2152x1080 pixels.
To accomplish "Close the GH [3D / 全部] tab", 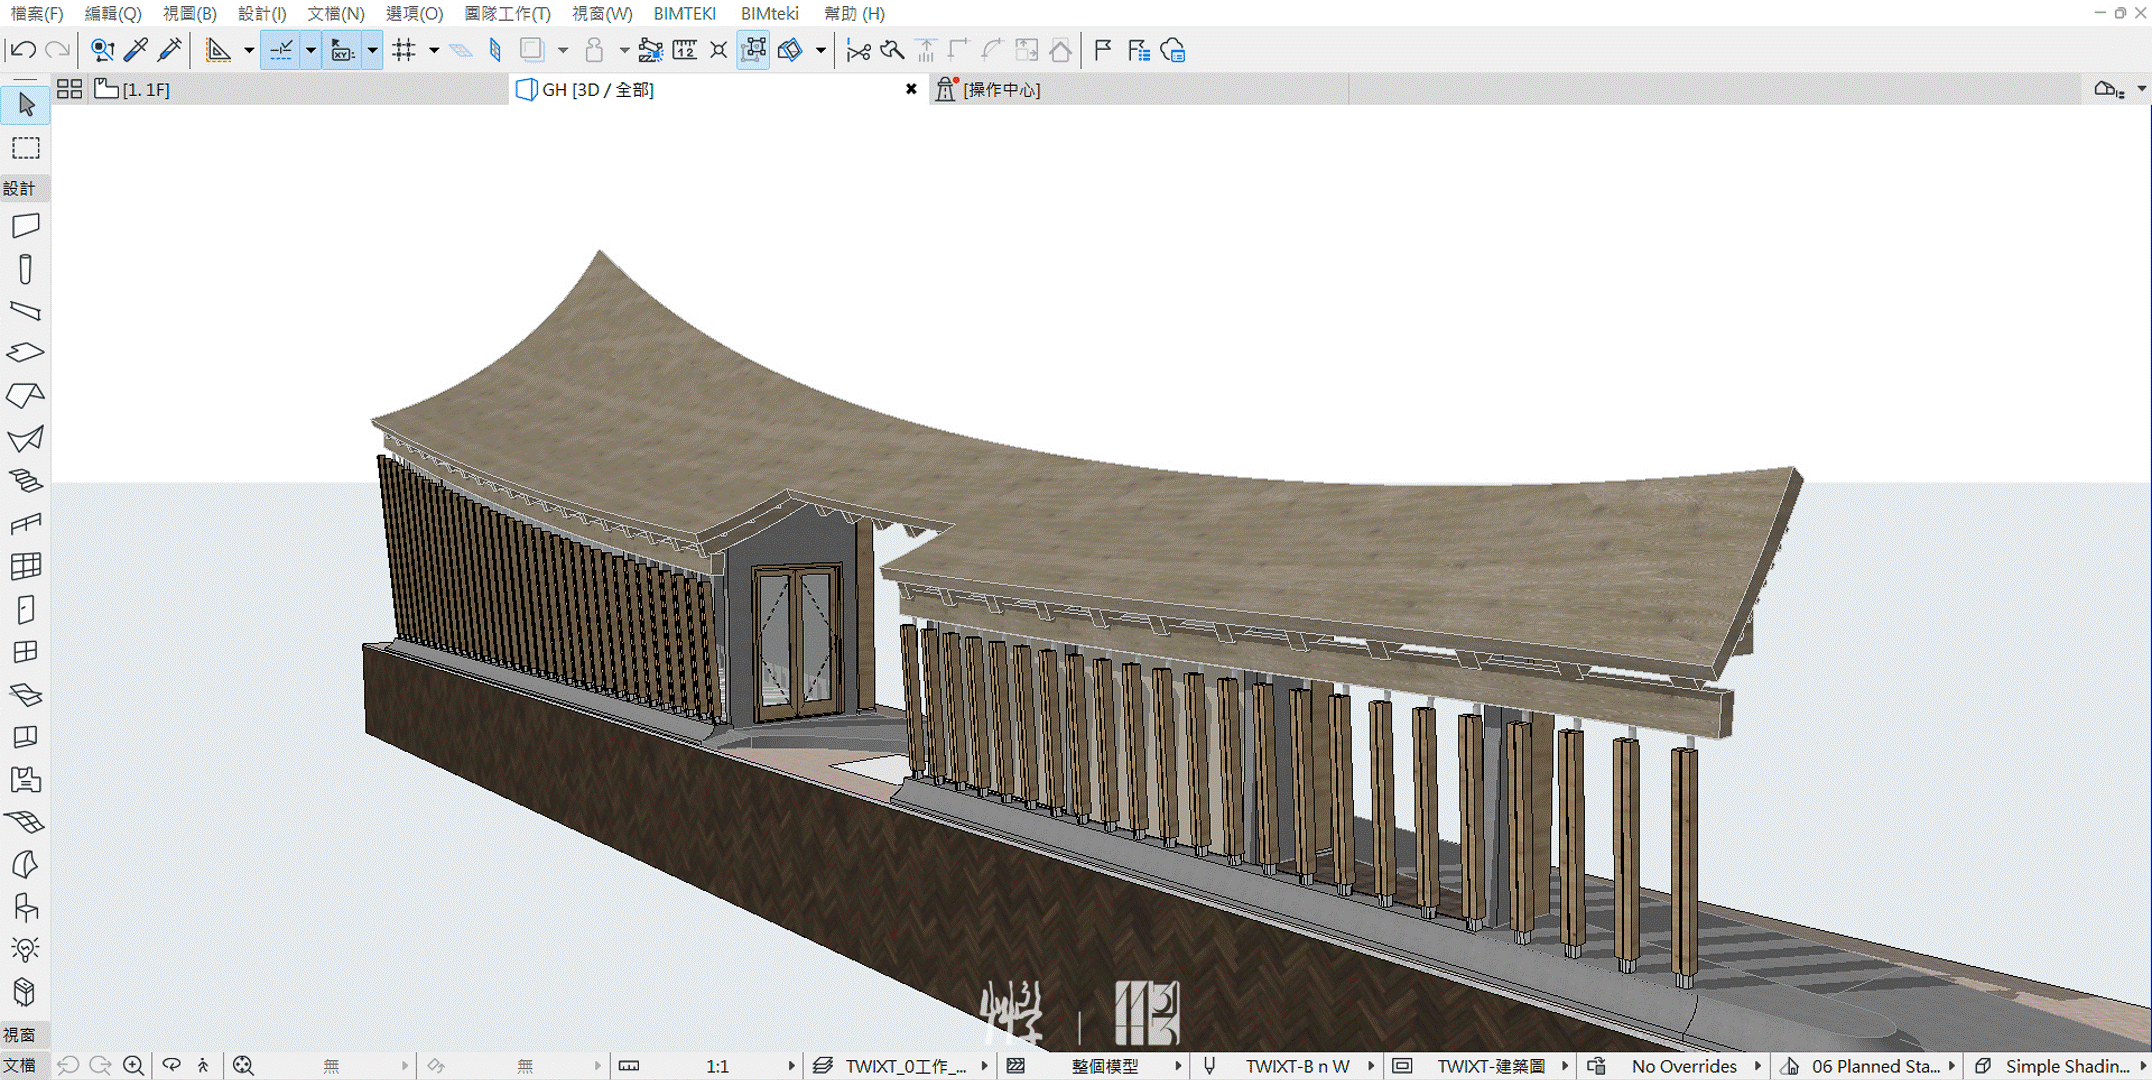I will click(911, 90).
